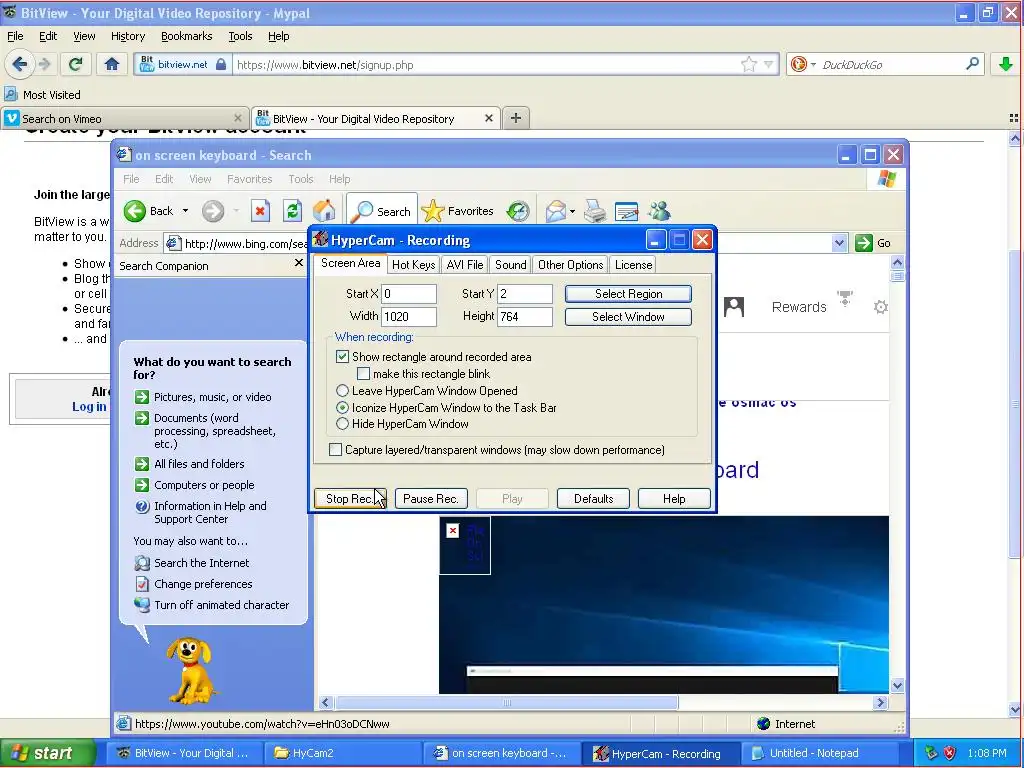
Task: Open Bing settings gear icon
Action: coord(880,307)
